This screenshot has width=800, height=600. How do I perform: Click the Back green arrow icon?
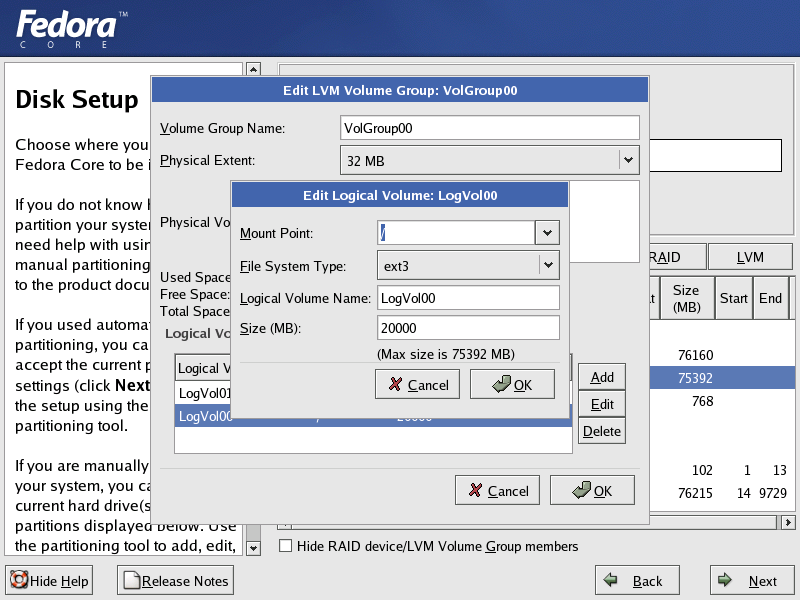coord(610,580)
